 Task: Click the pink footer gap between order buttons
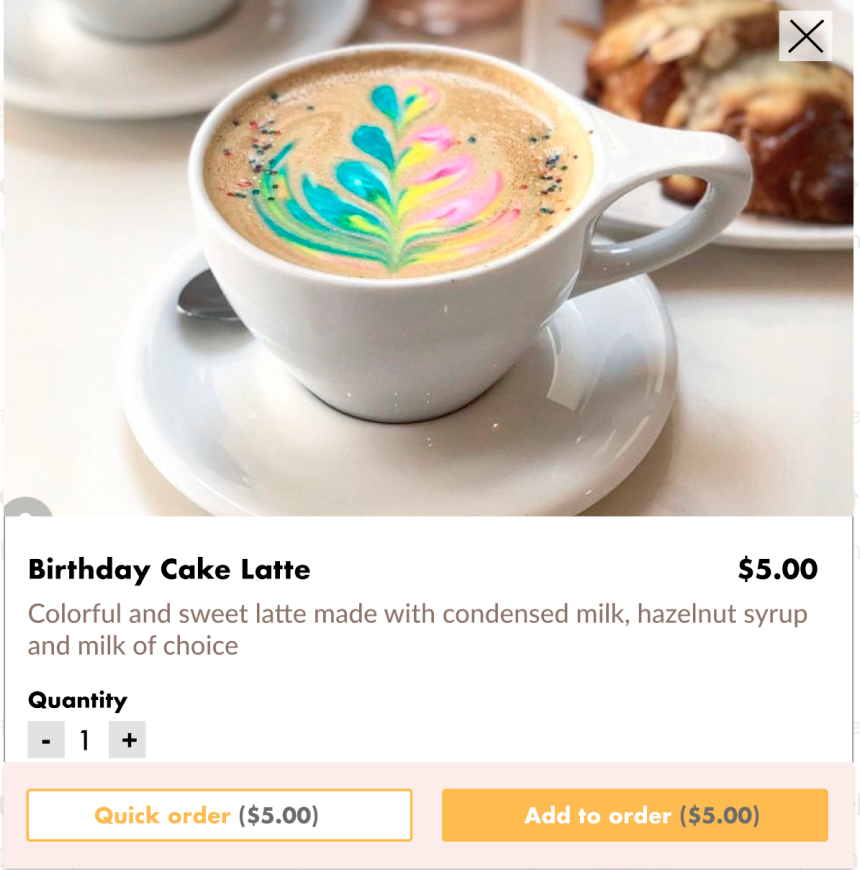point(427,815)
